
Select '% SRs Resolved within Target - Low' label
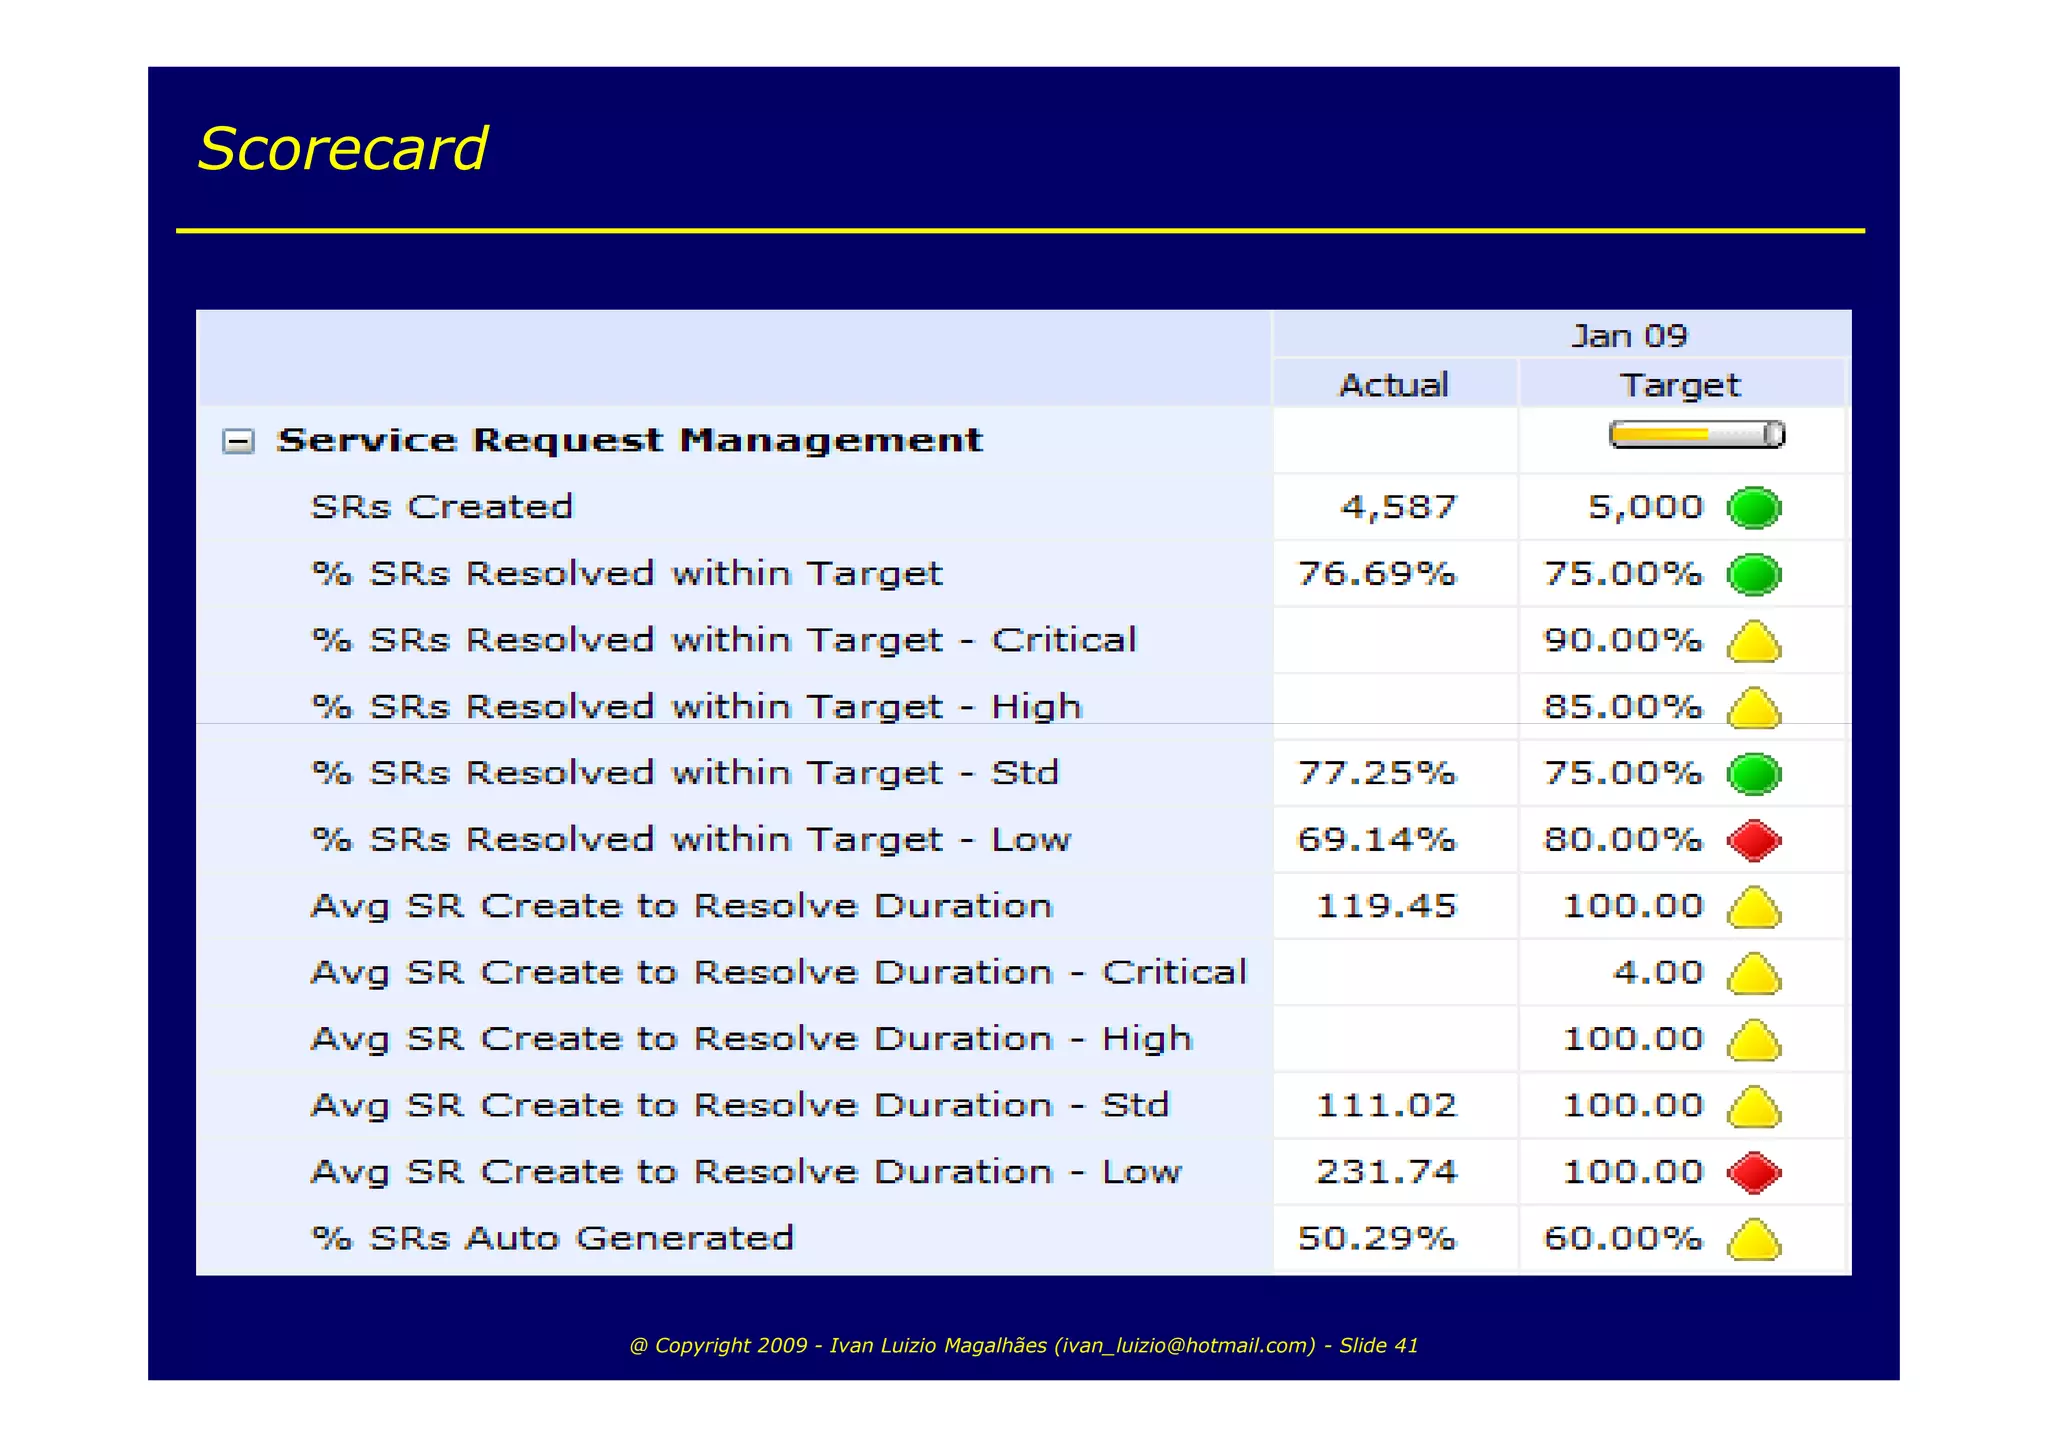691,840
